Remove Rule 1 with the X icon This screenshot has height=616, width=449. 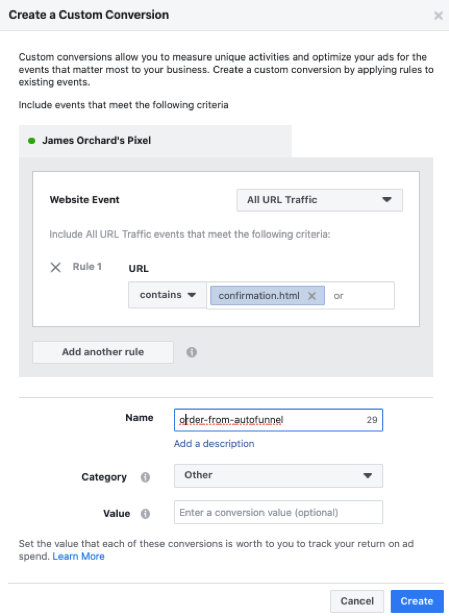56,268
